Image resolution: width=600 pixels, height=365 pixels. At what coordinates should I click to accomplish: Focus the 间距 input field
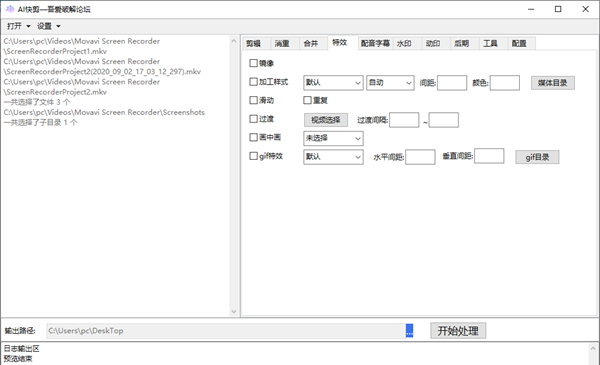(452, 83)
